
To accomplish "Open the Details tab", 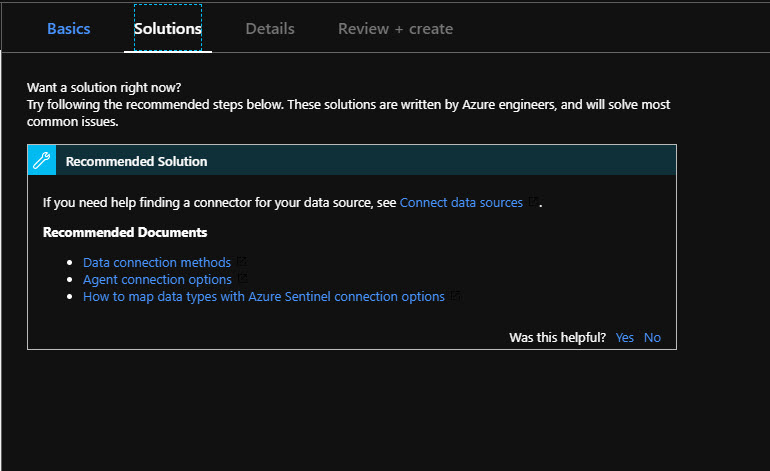I will coord(270,29).
